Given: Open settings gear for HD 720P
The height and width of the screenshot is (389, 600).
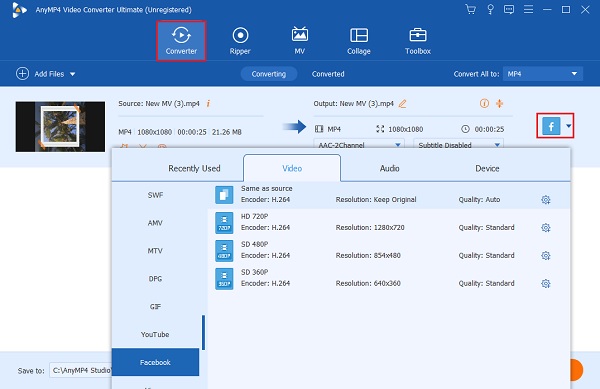Looking at the screenshot, I should (546, 228).
